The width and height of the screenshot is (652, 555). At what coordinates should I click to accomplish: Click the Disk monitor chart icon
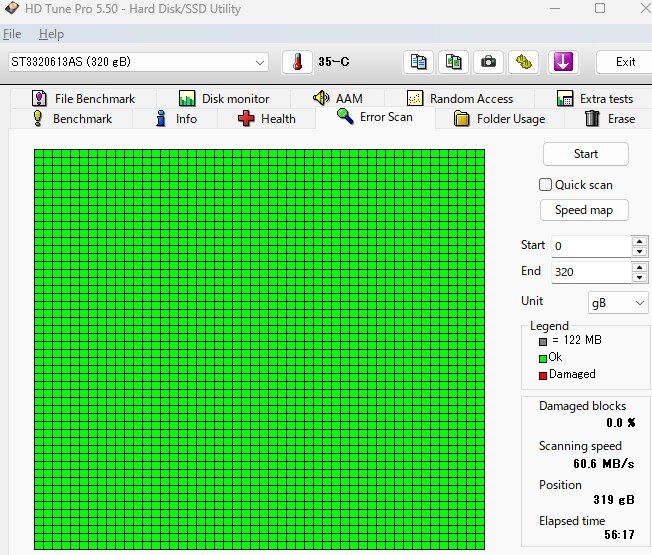[x=187, y=99]
